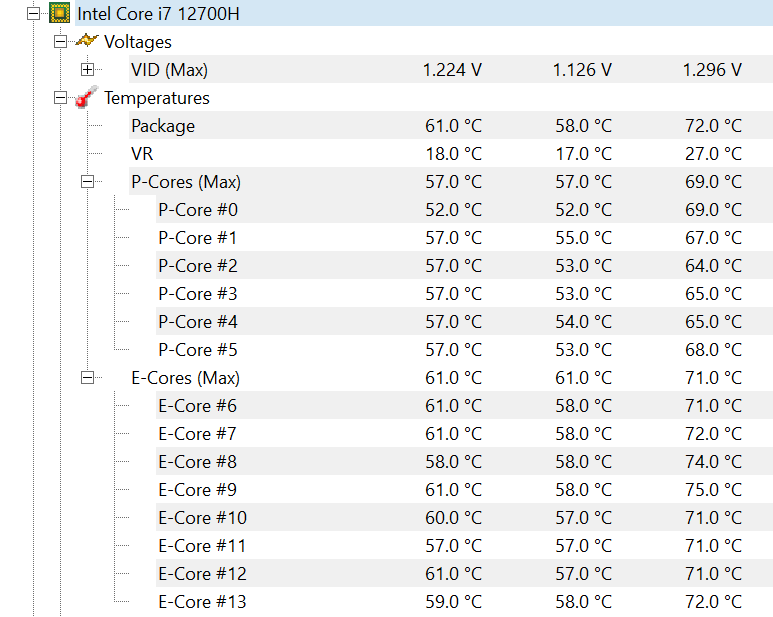The image size is (773, 617).
Task: Select the E-Cores (Max) row label
Action: click(x=185, y=378)
